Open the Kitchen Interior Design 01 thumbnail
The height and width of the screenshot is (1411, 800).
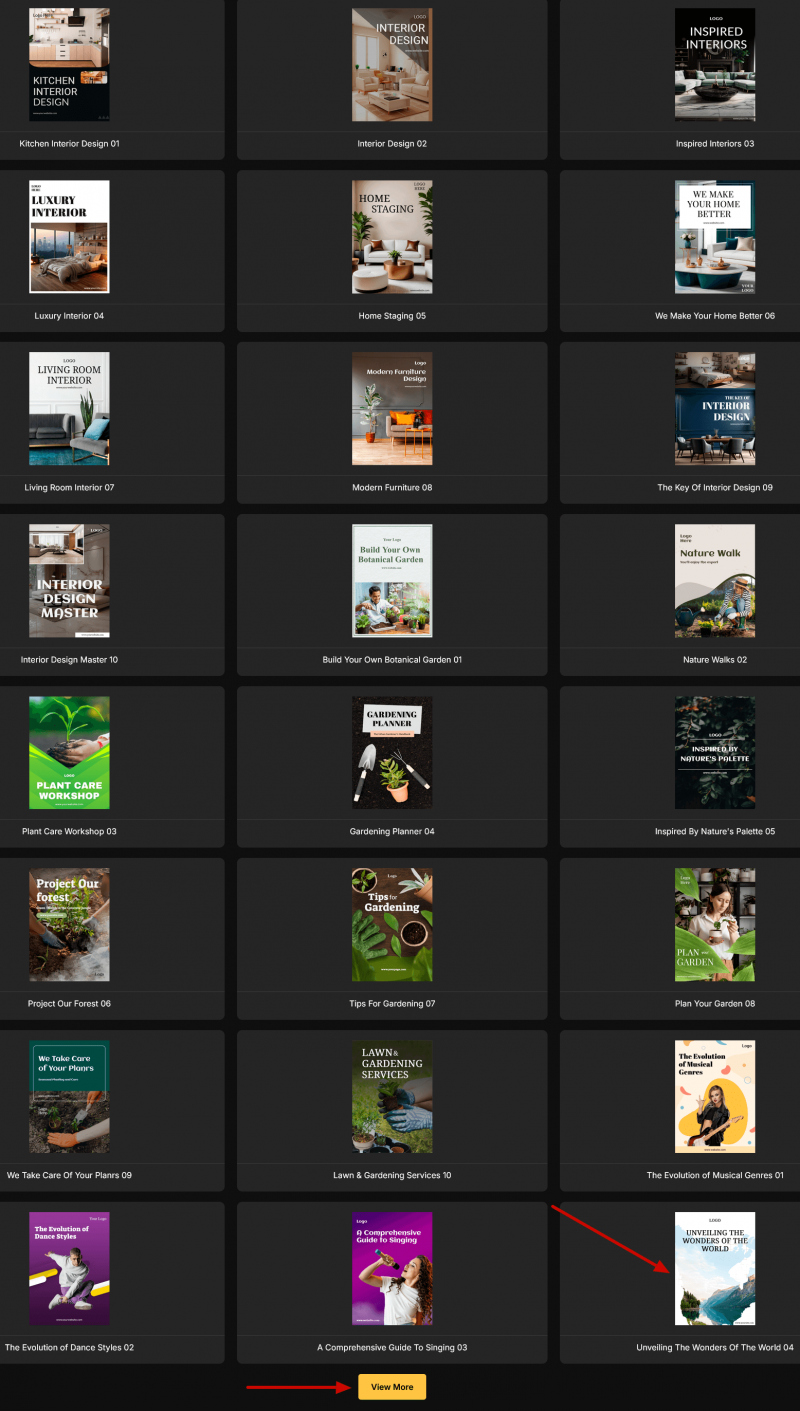coord(69,65)
